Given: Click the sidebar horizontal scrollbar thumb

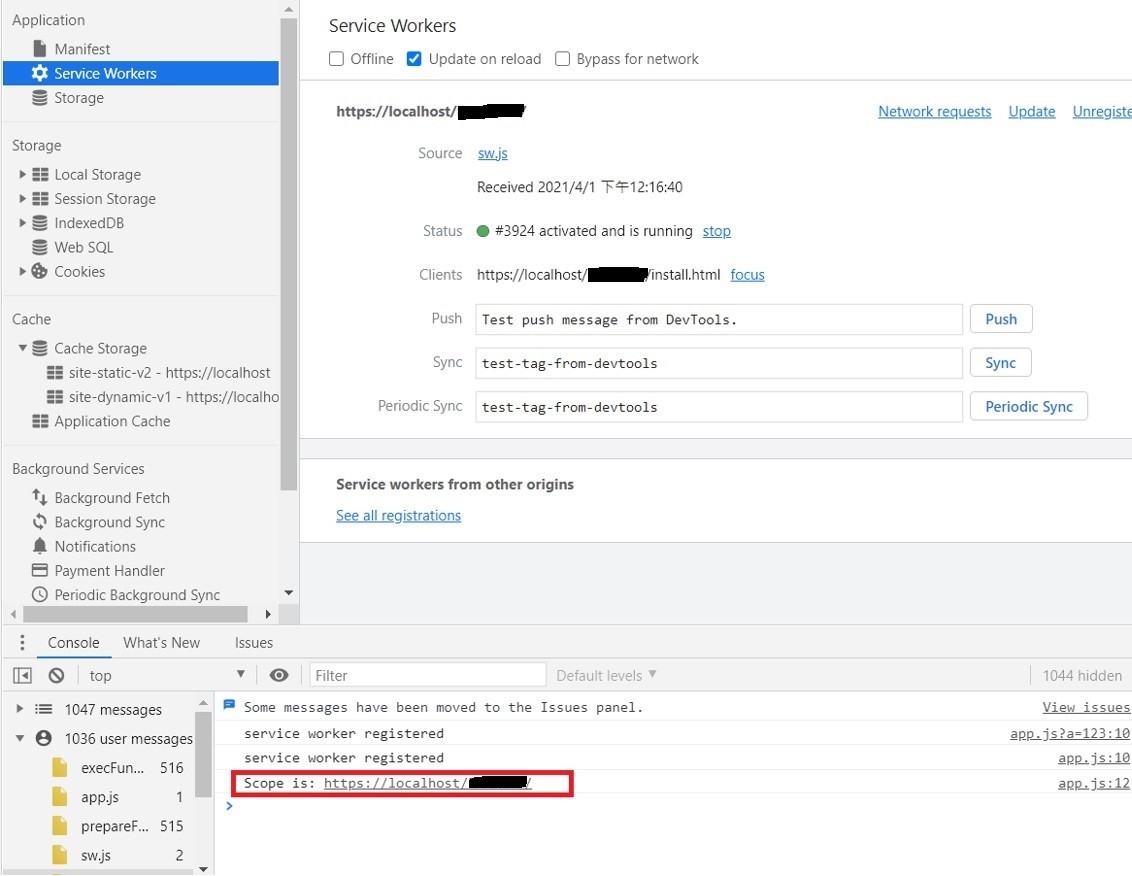Looking at the screenshot, I should (x=135, y=614).
